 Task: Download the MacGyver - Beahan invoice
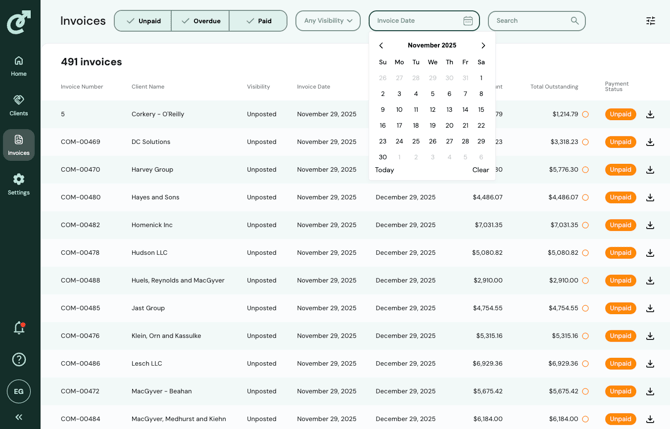click(x=650, y=391)
